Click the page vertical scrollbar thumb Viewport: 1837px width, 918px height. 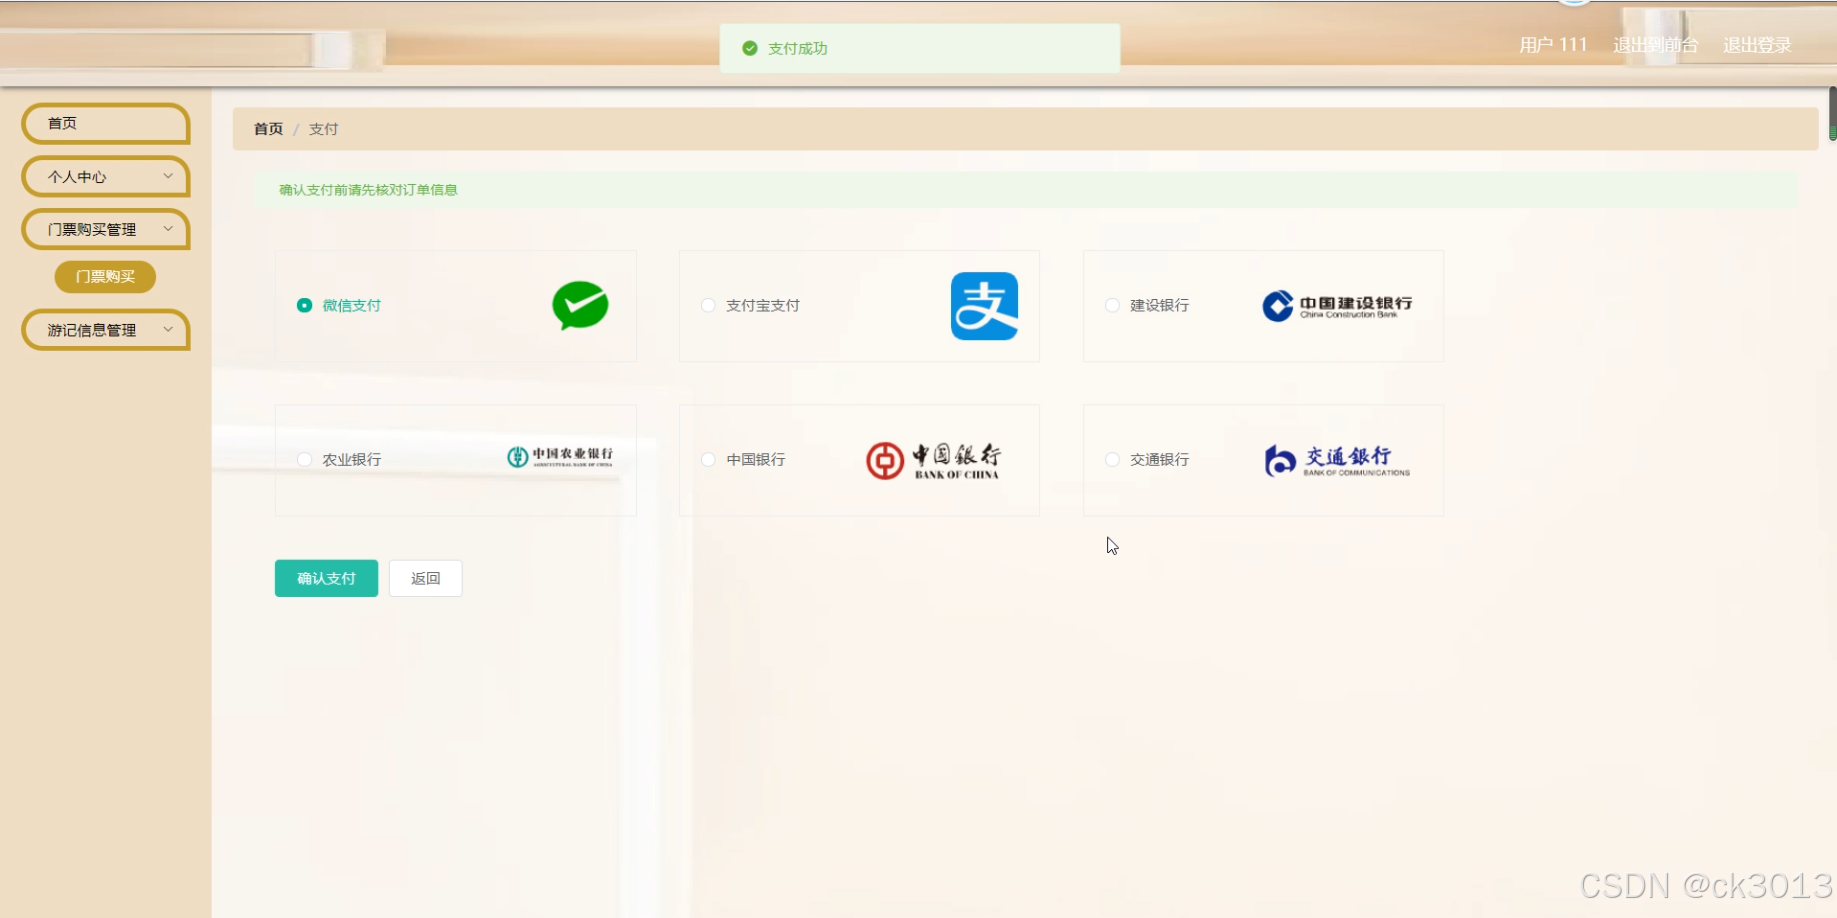[1832, 113]
